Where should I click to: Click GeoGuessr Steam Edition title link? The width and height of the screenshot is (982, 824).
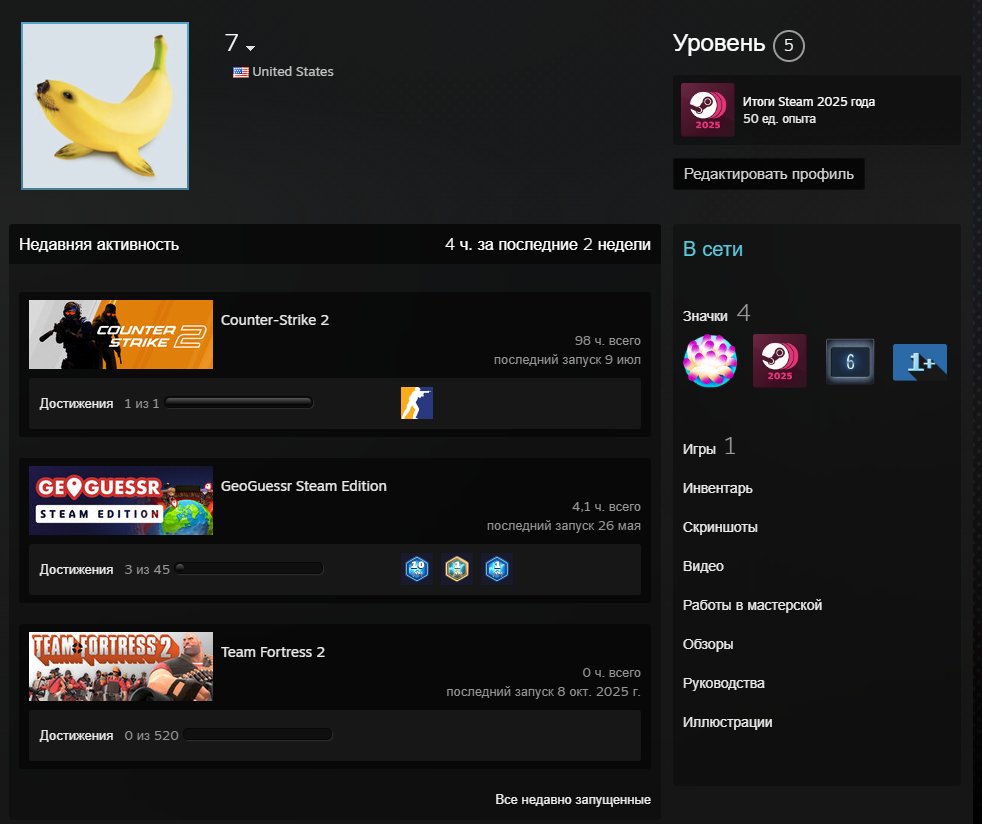coord(304,486)
